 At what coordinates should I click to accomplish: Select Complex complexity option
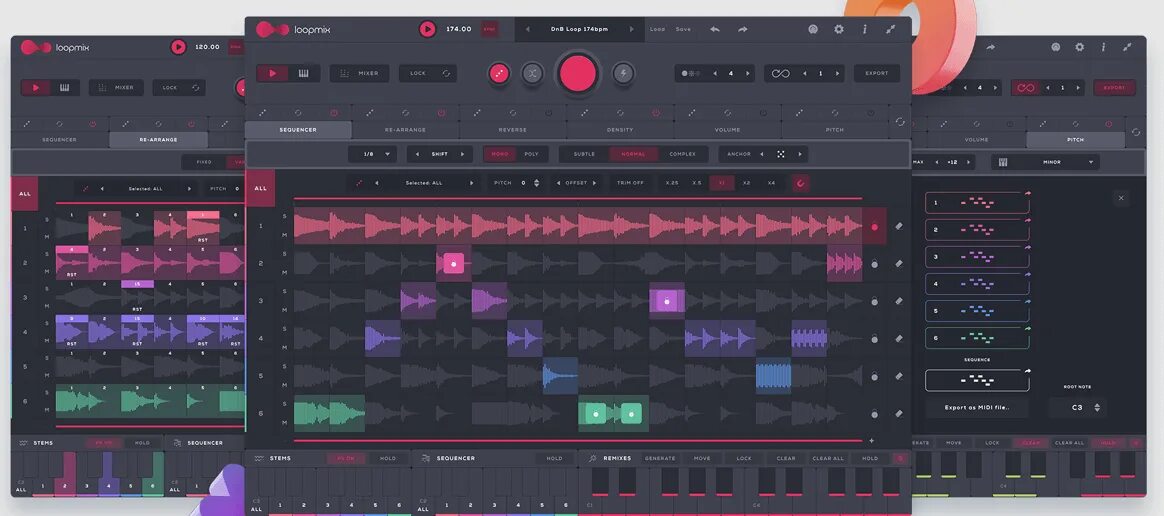pos(682,154)
